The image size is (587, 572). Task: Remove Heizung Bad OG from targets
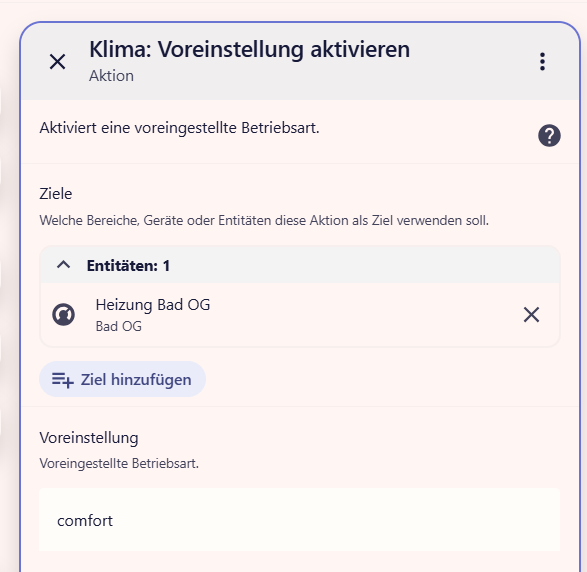(x=531, y=314)
